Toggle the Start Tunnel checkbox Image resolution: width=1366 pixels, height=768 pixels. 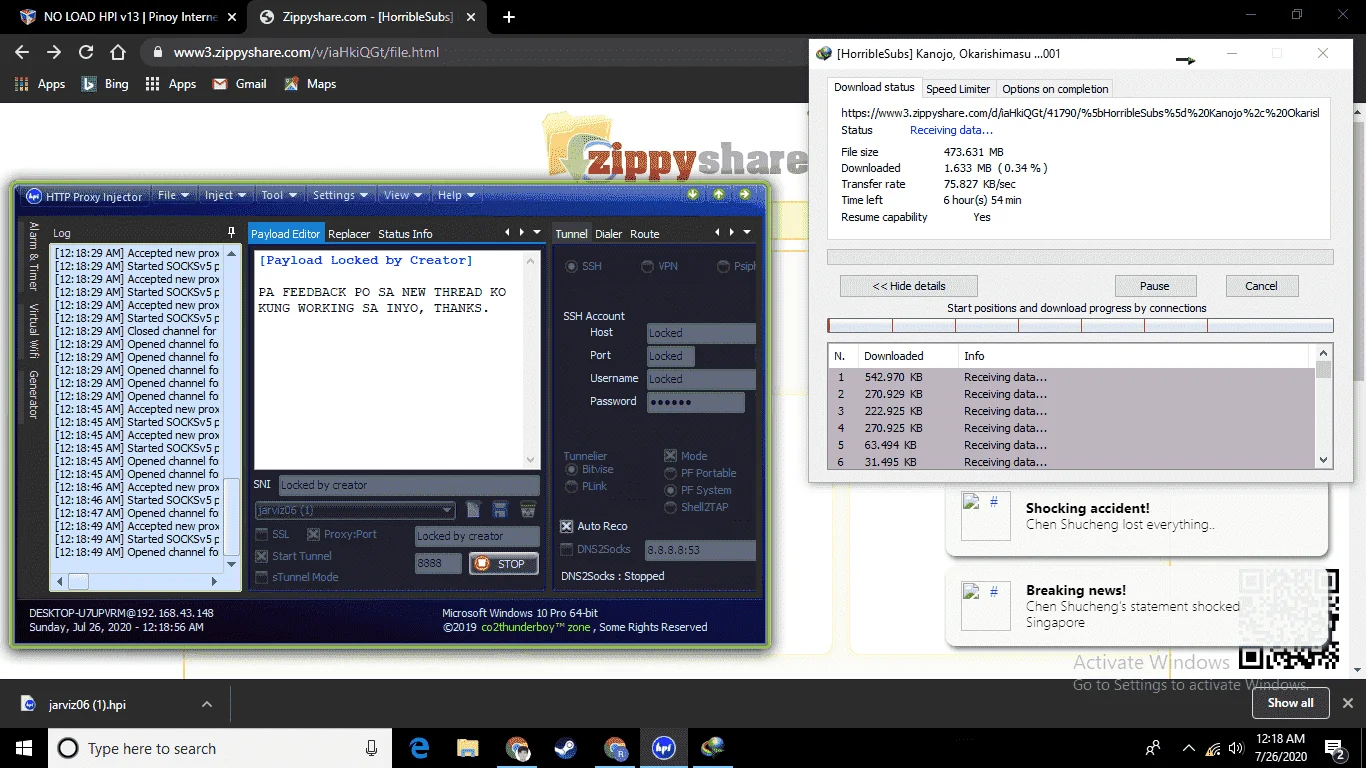click(x=262, y=556)
